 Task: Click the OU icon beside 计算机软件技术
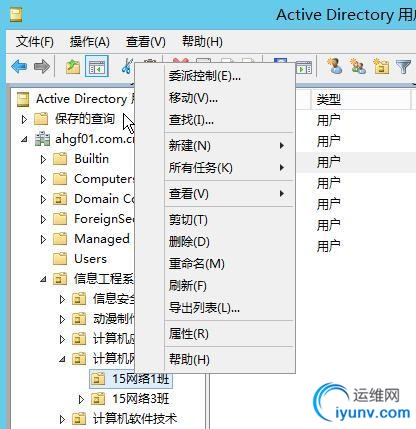79,419
